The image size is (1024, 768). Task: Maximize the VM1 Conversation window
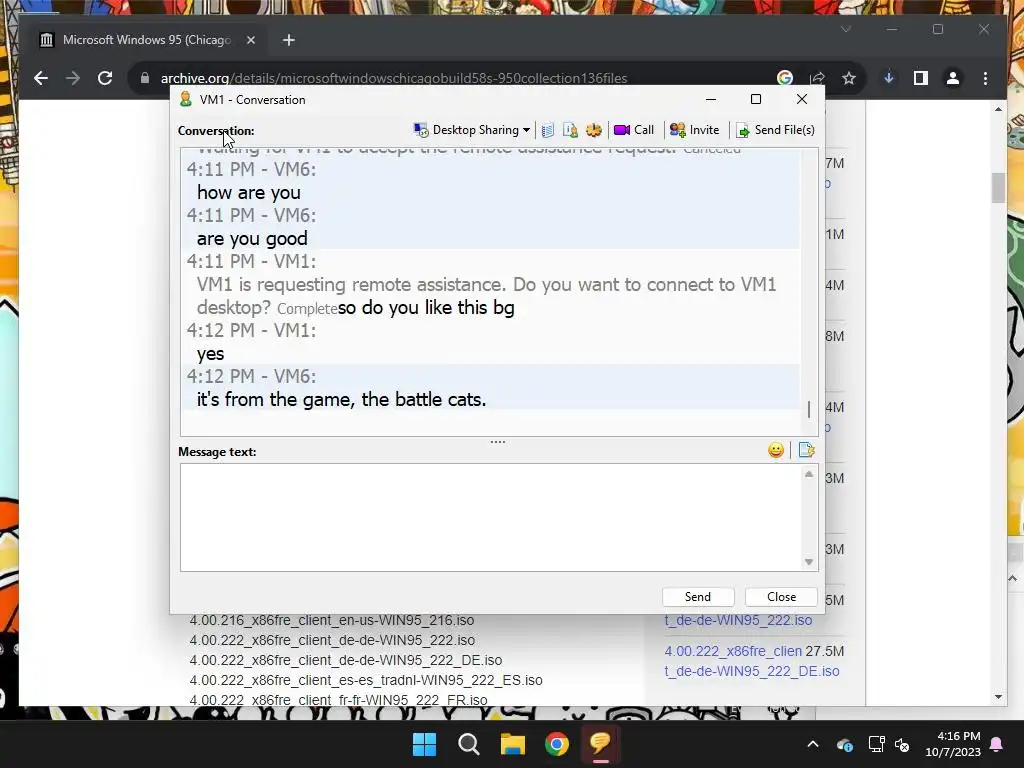[756, 99]
